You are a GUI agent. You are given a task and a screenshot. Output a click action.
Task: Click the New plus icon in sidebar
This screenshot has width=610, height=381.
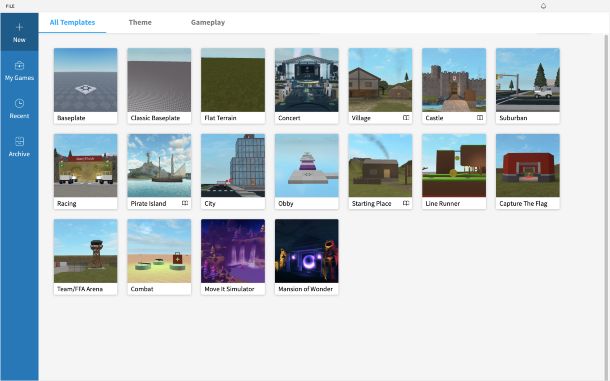pos(19,27)
